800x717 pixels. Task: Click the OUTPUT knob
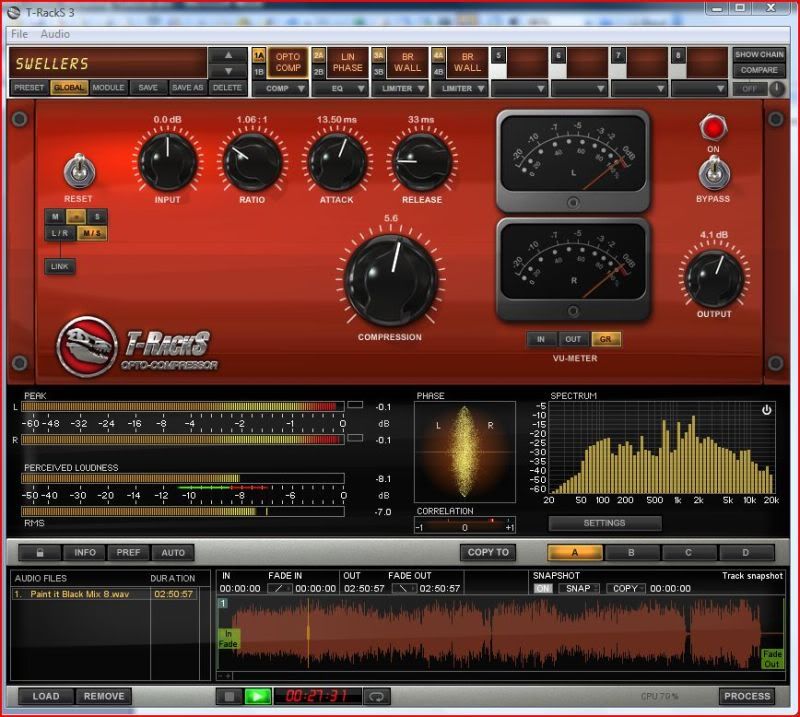pos(714,279)
